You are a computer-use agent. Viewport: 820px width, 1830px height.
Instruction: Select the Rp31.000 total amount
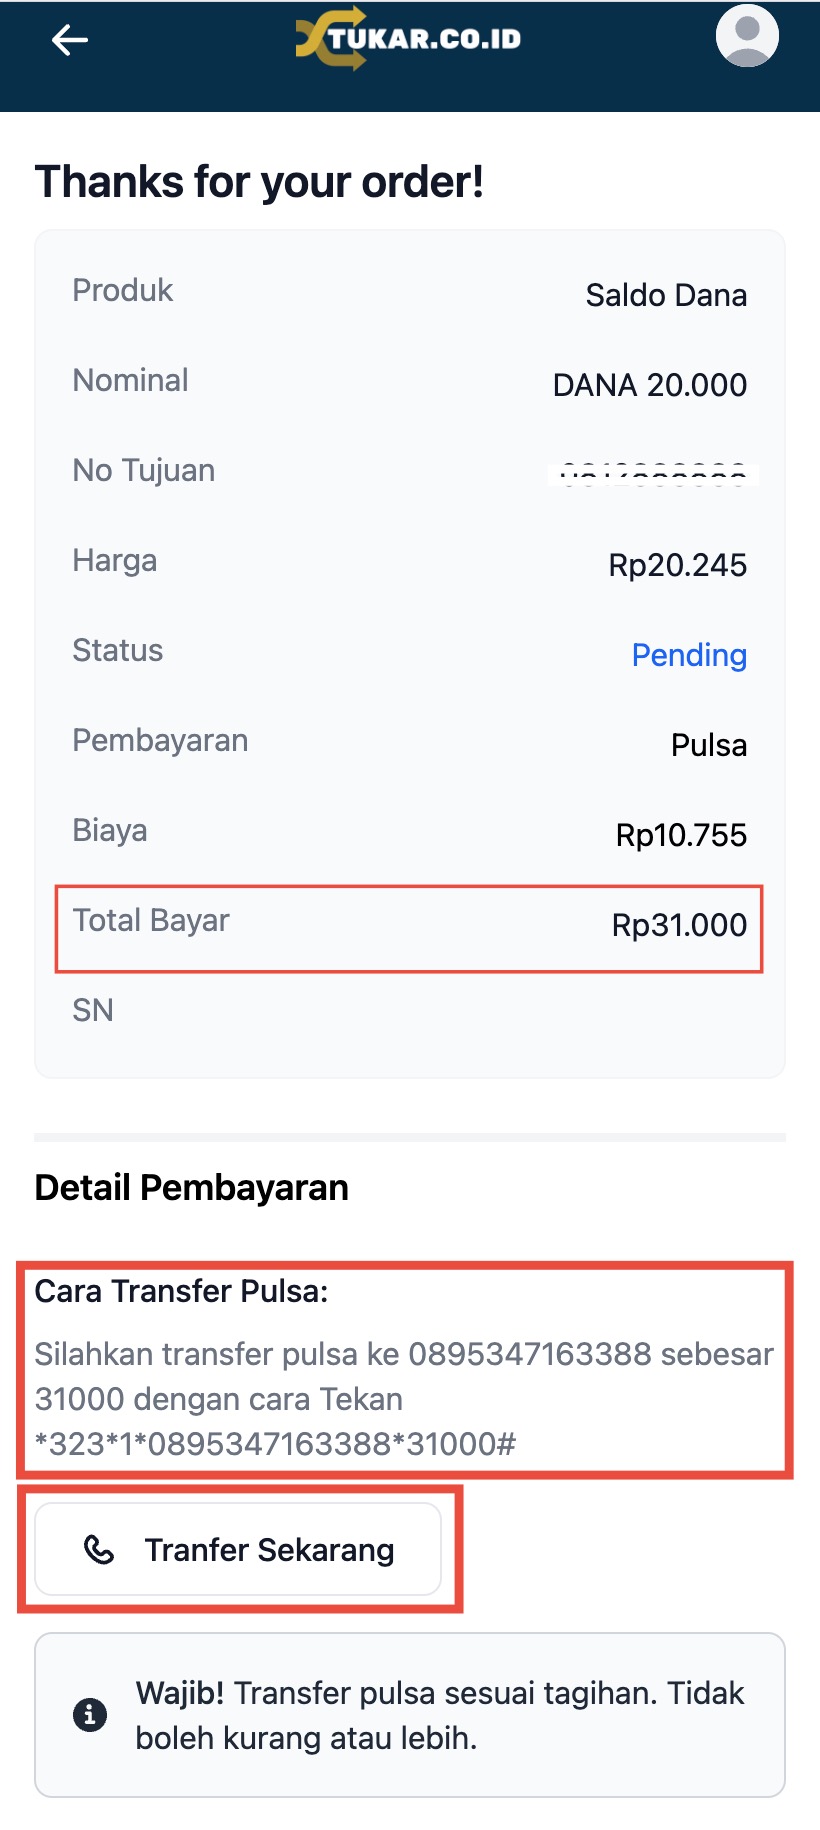679,925
